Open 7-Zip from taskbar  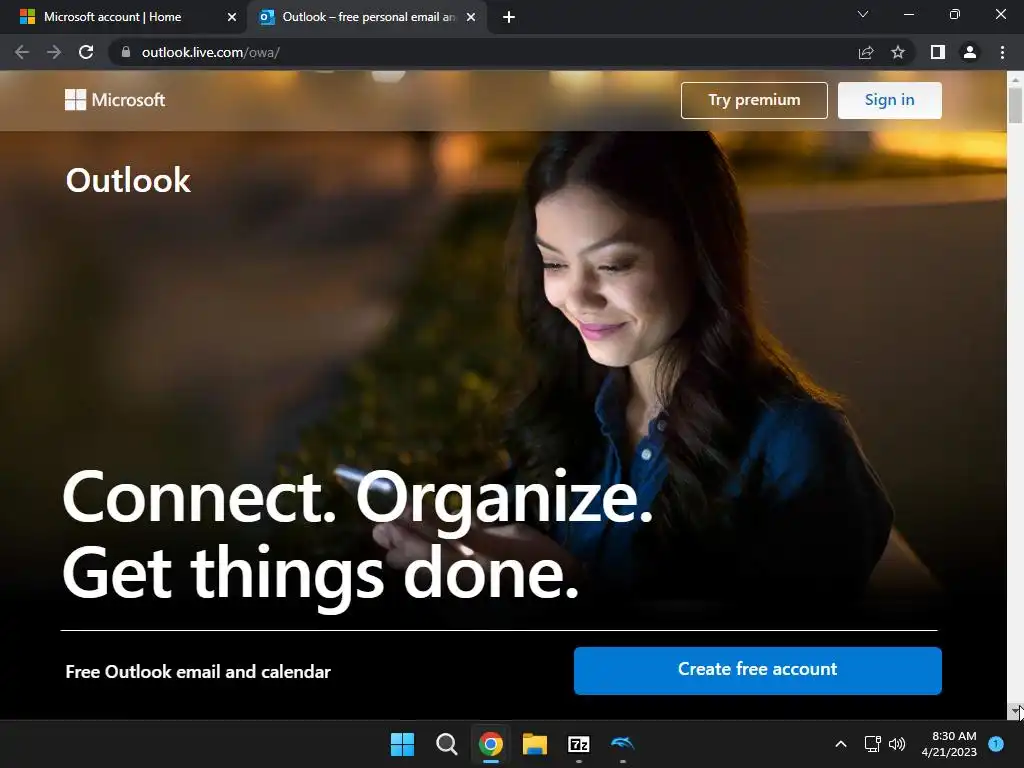579,744
